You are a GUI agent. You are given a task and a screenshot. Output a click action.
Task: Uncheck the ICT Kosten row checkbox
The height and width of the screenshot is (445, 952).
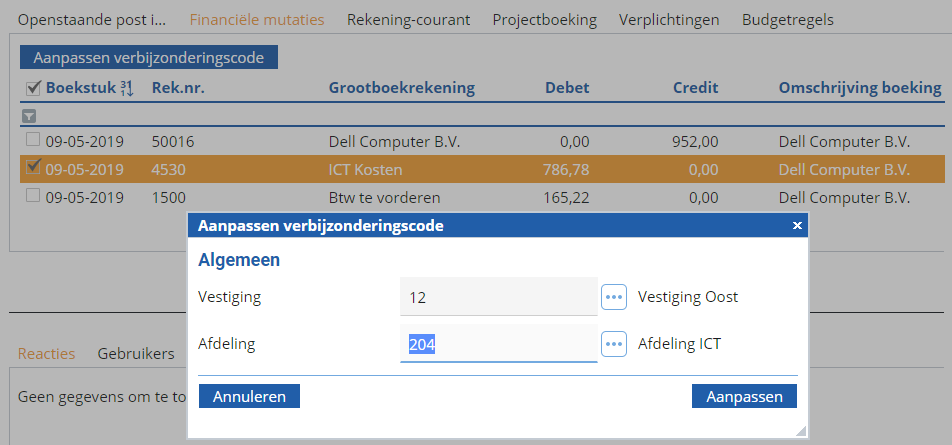pyautogui.click(x=33, y=168)
